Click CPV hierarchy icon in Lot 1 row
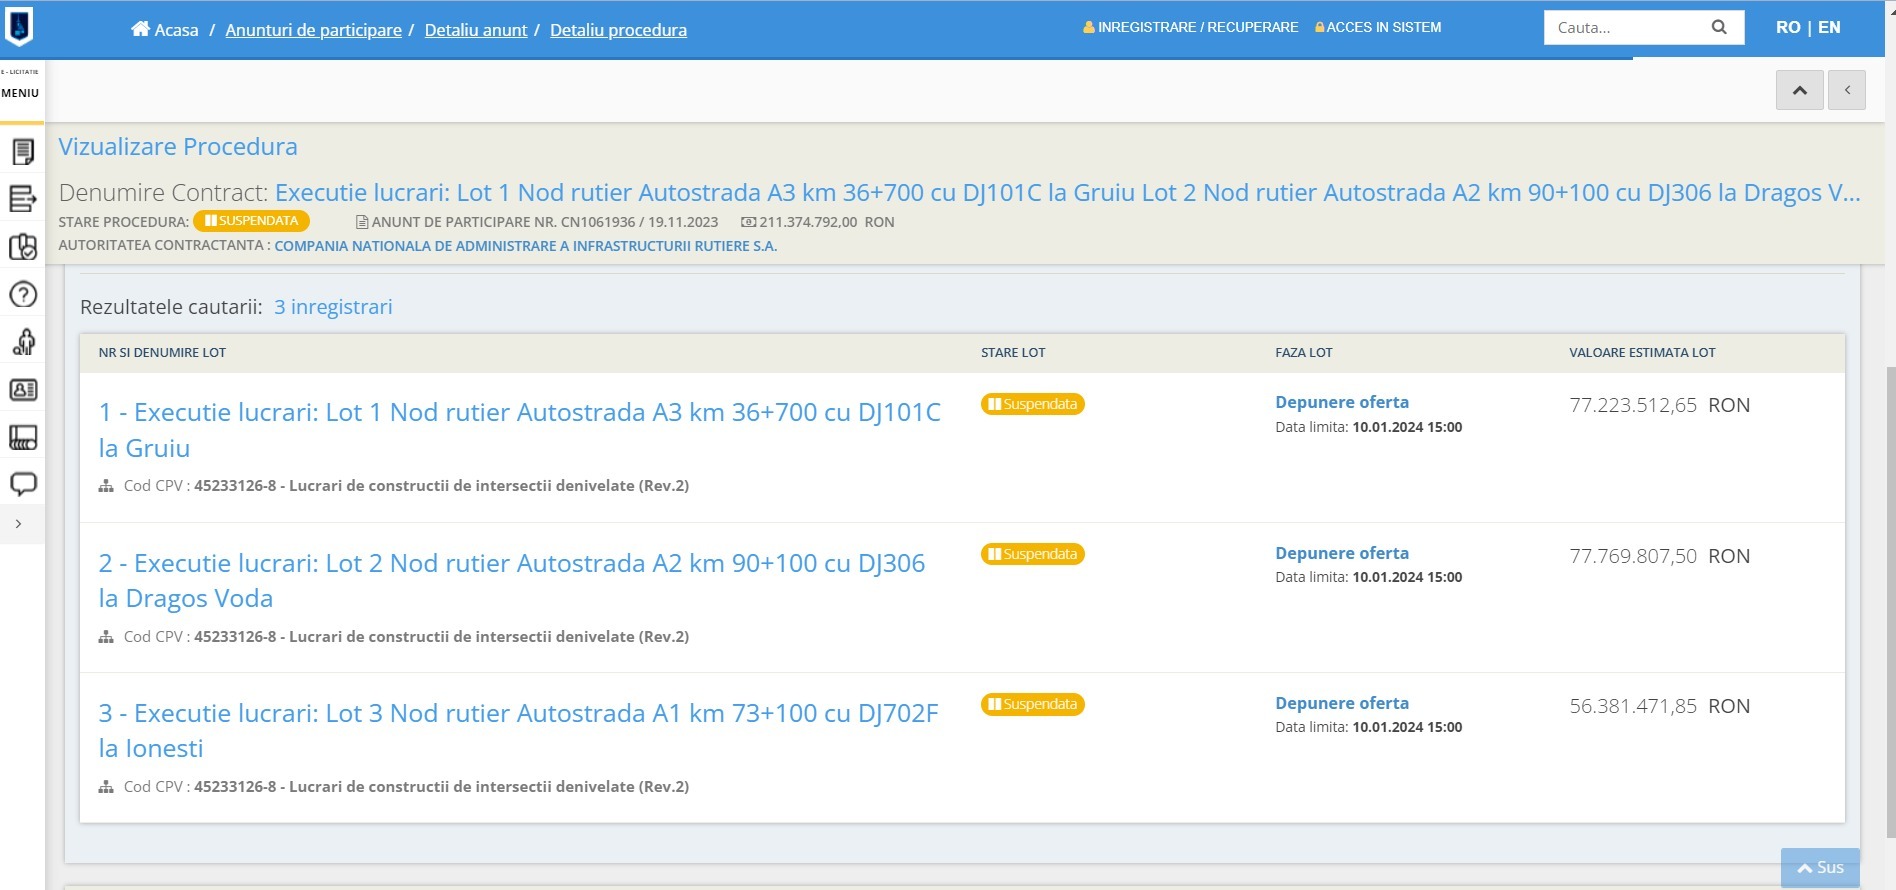The image size is (1896, 890). tap(106, 486)
